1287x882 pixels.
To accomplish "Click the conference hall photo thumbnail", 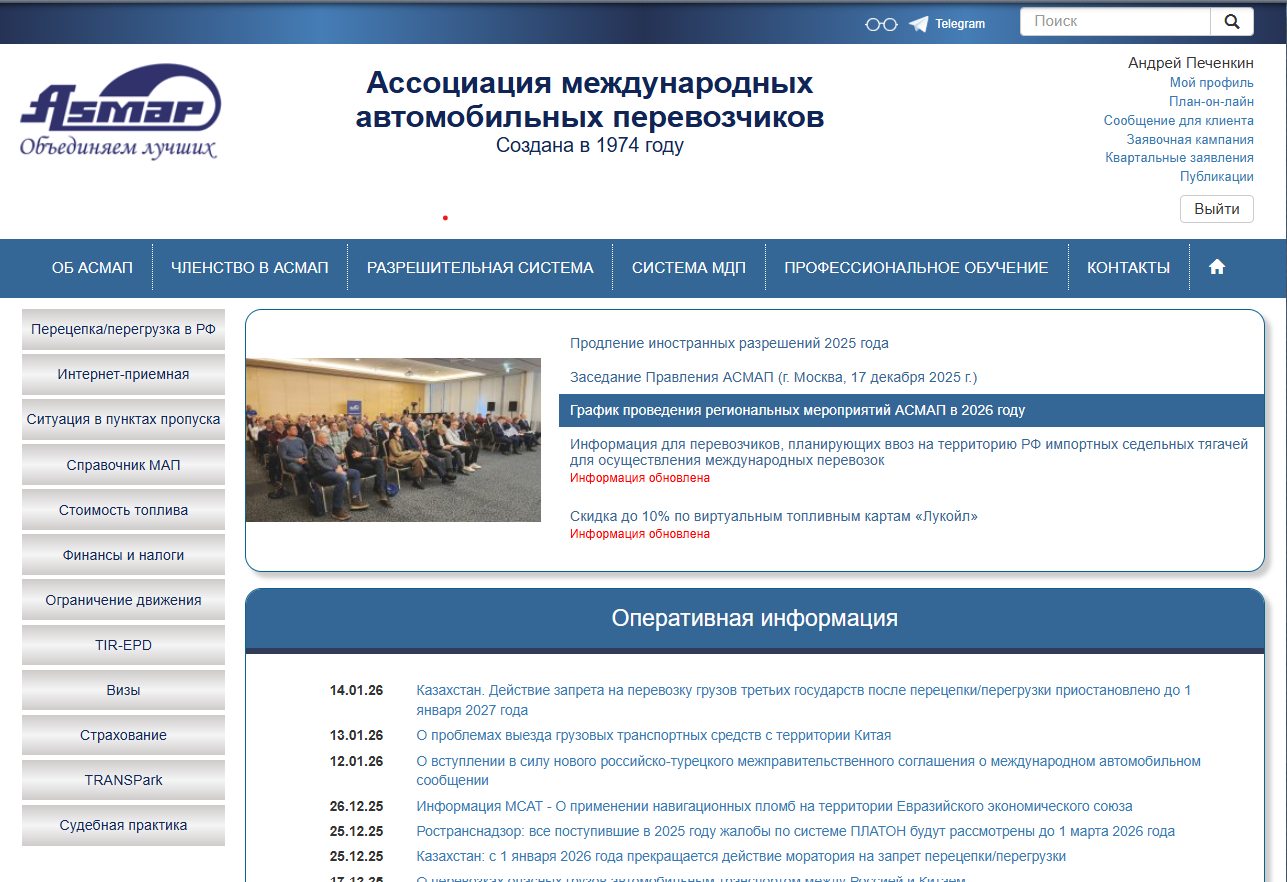I will pyautogui.click(x=393, y=440).
